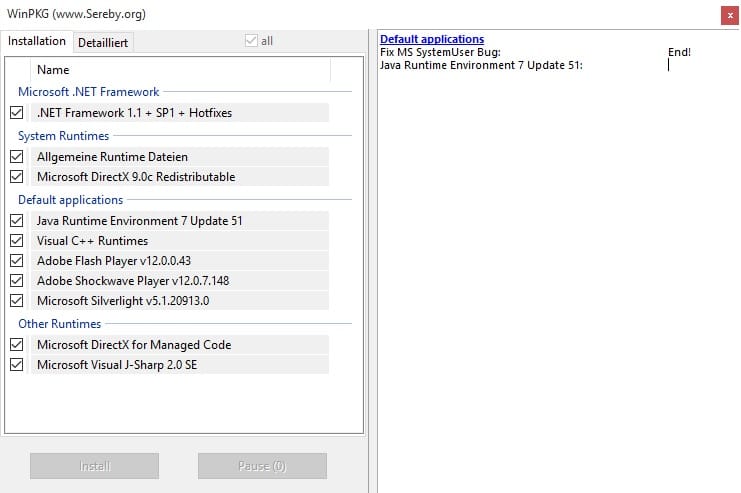Open the Detailliert tab
This screenshot has height=493, width=741.
[103, 43]
